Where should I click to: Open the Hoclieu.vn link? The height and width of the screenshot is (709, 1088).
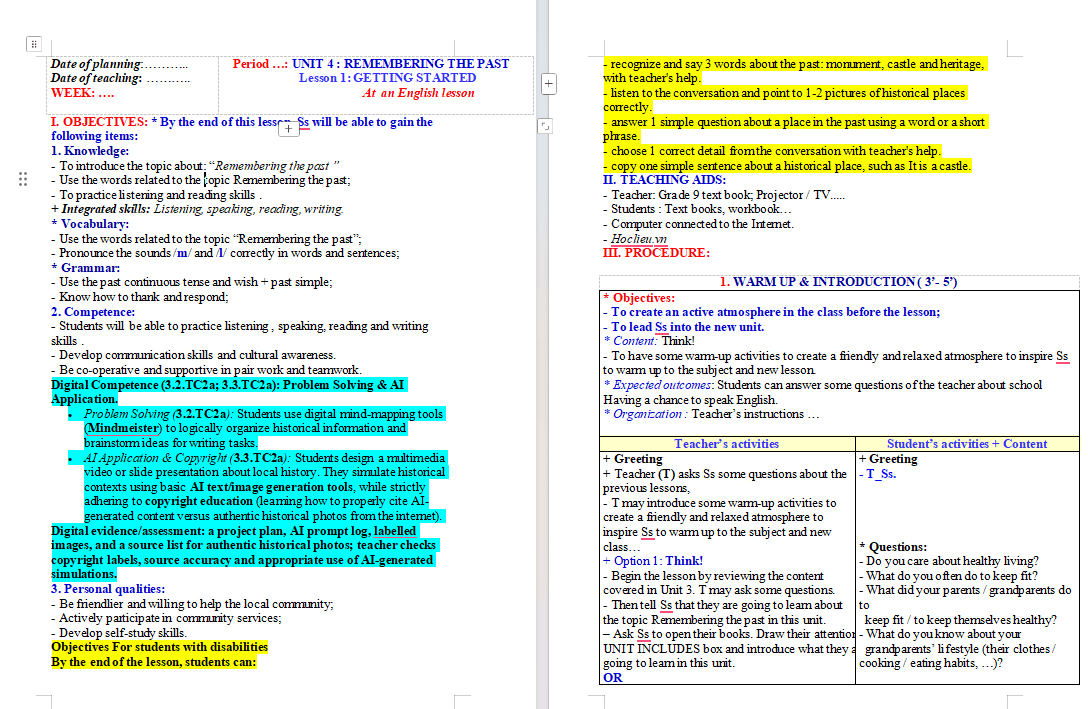point(638,239)
